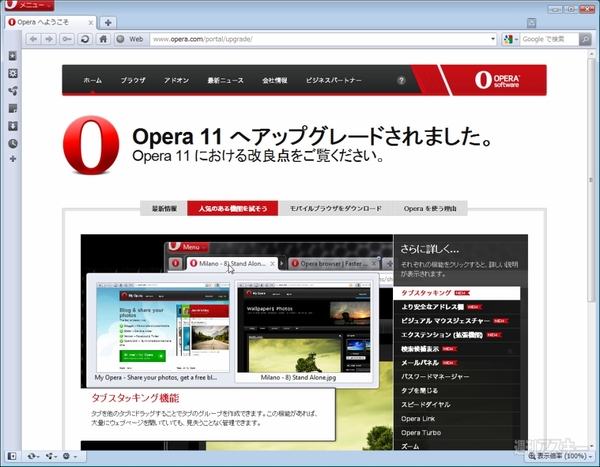Open the History clock panel in the sidebar
The image size is (600, 467).
13,144
